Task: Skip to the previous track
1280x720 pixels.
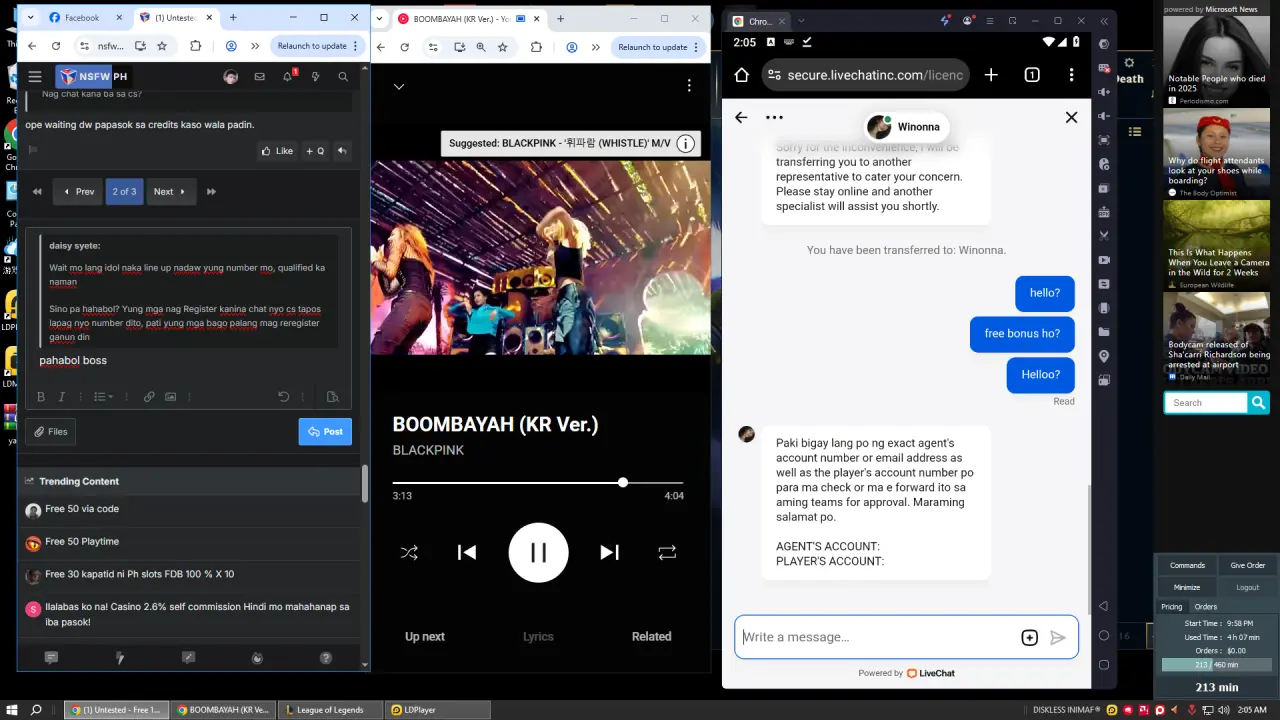Action: (x=466, y=552)
